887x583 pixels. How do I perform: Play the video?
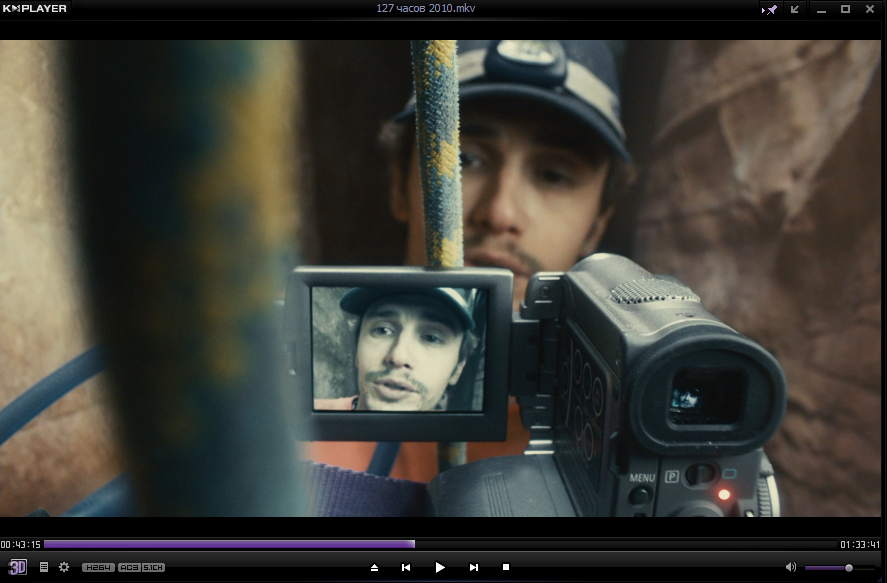[440, 567]
